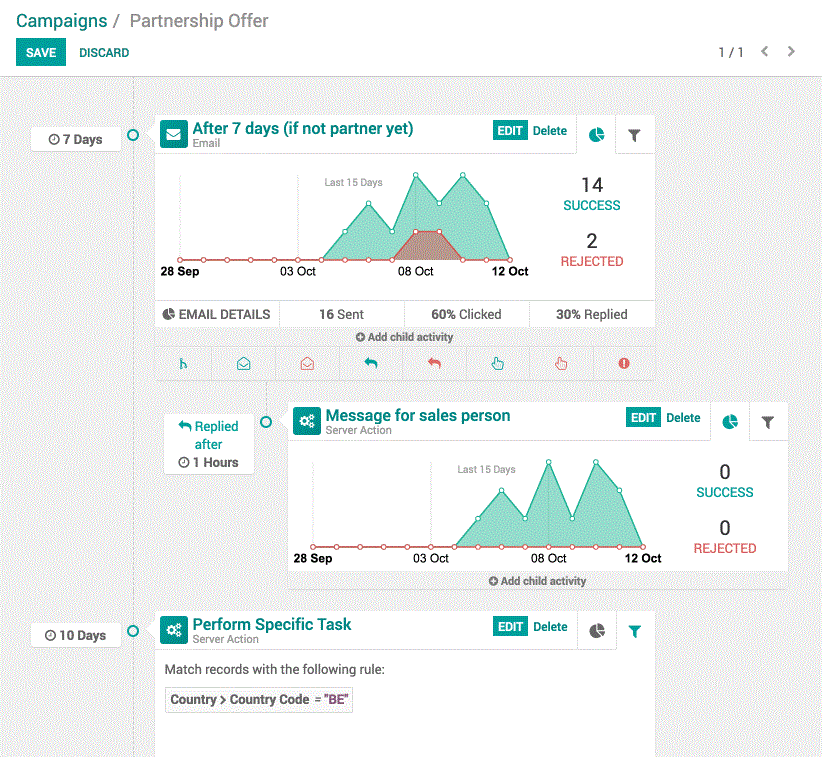Show graph tab of After 7 days activity
The width and height of the screenshot is (822, 757).
tap(597, 135)
